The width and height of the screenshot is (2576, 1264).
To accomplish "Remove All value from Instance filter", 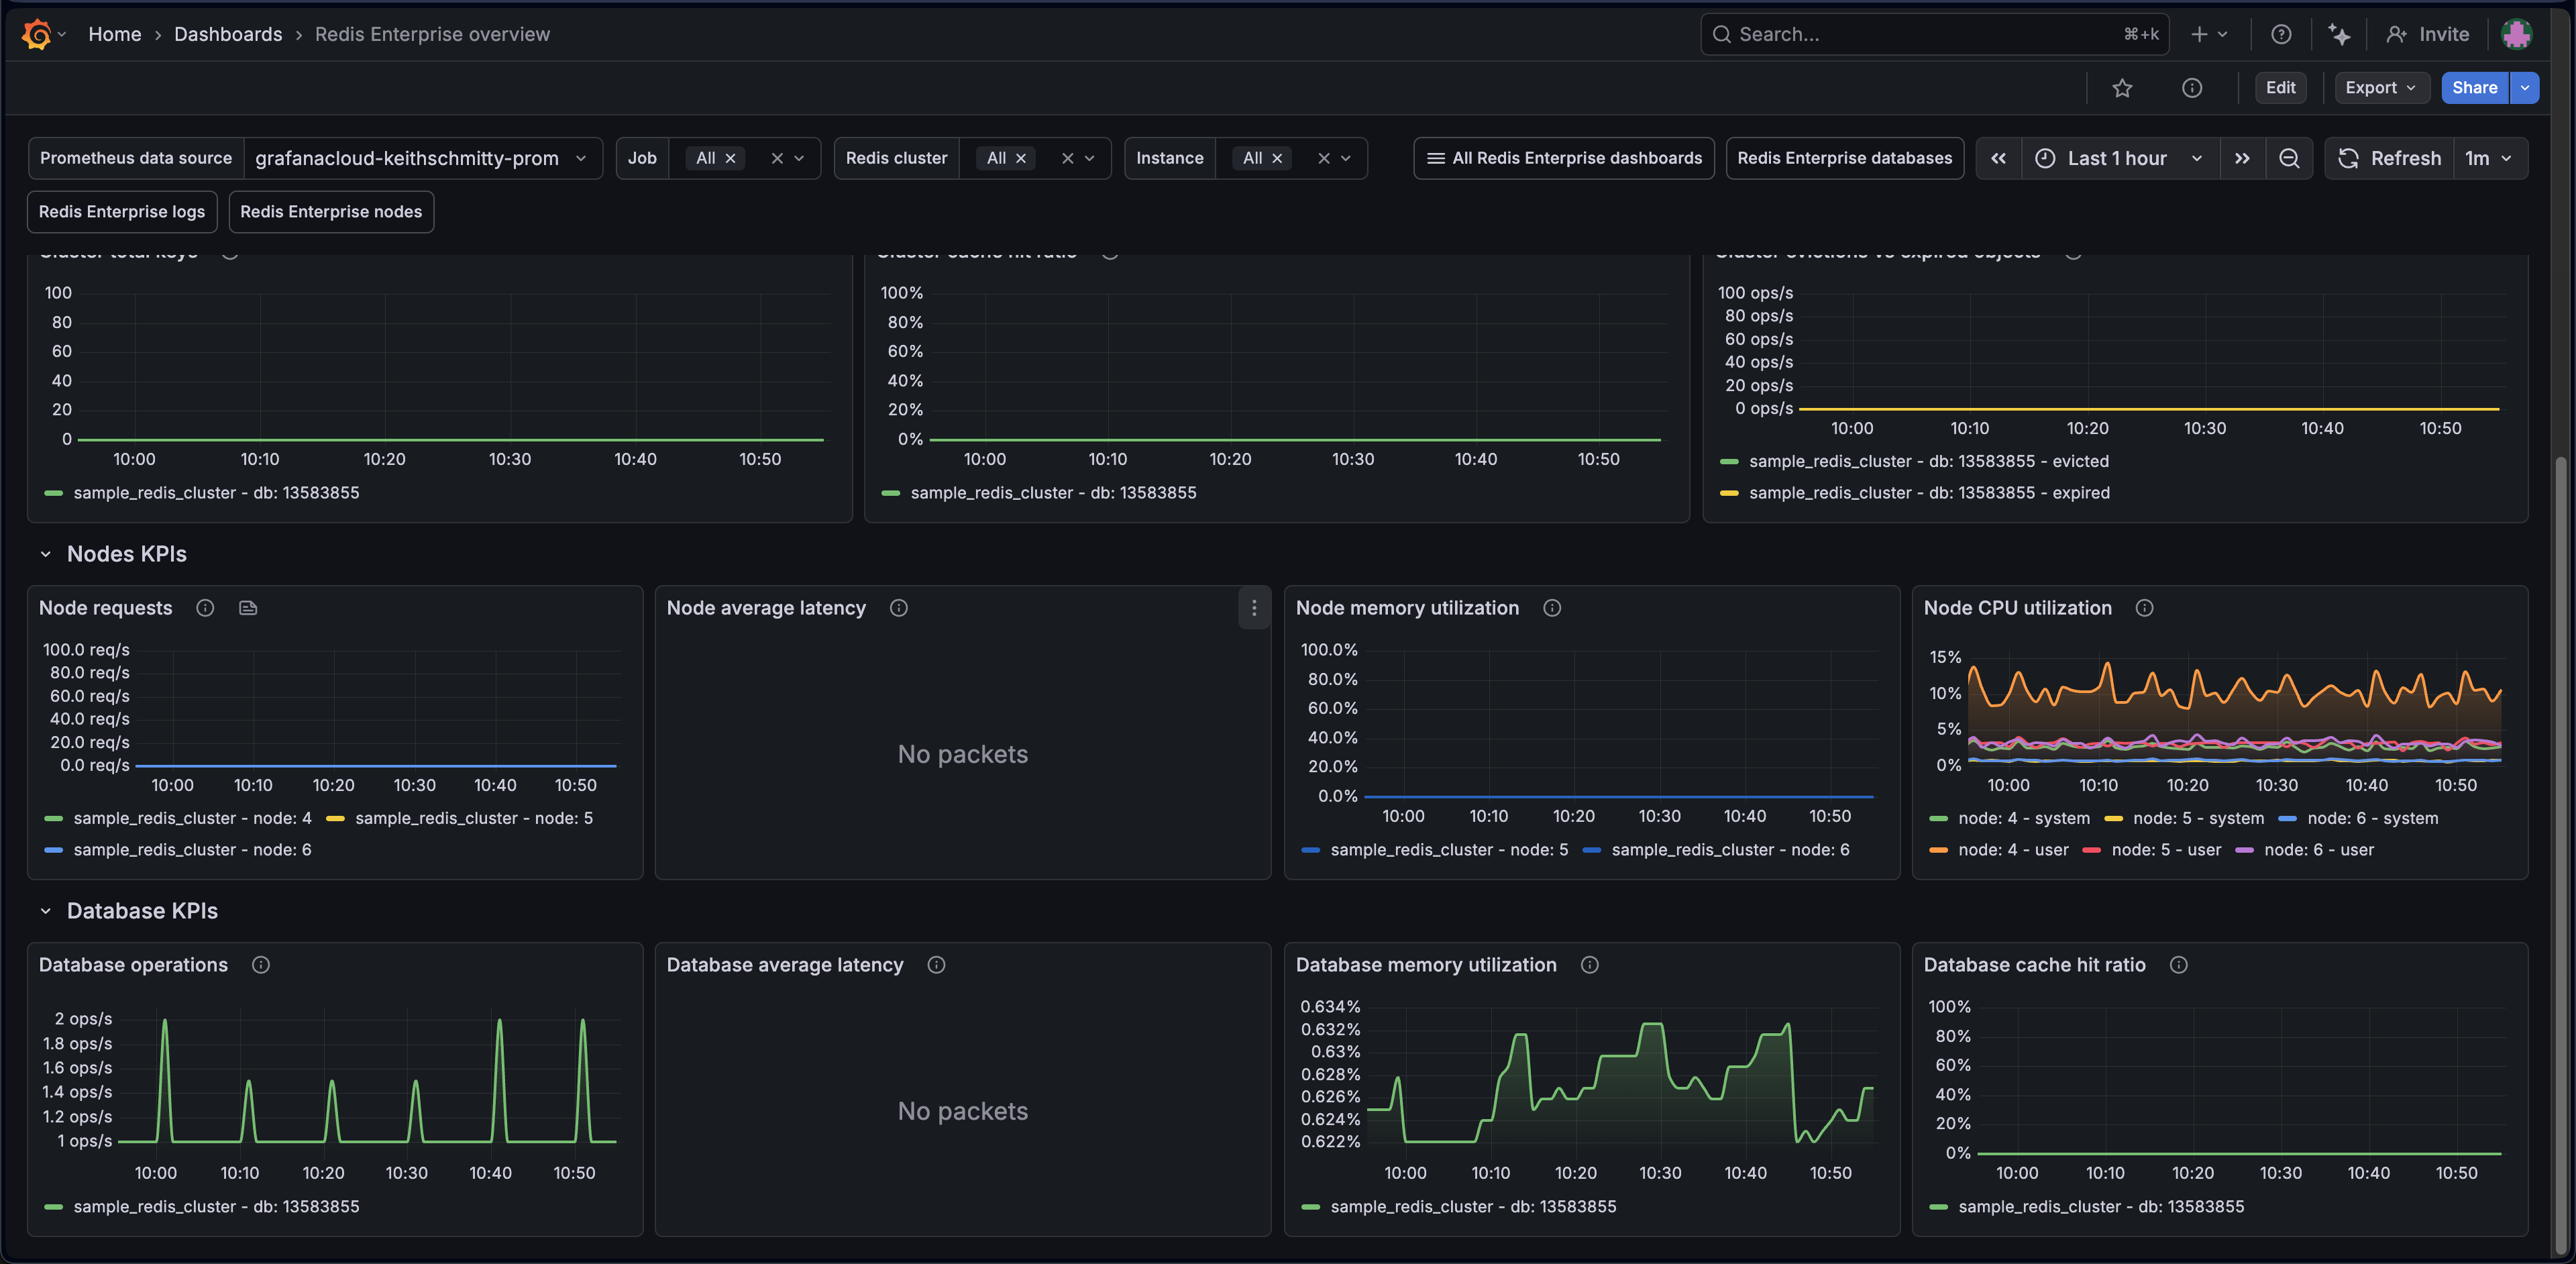I will 1277,158.
